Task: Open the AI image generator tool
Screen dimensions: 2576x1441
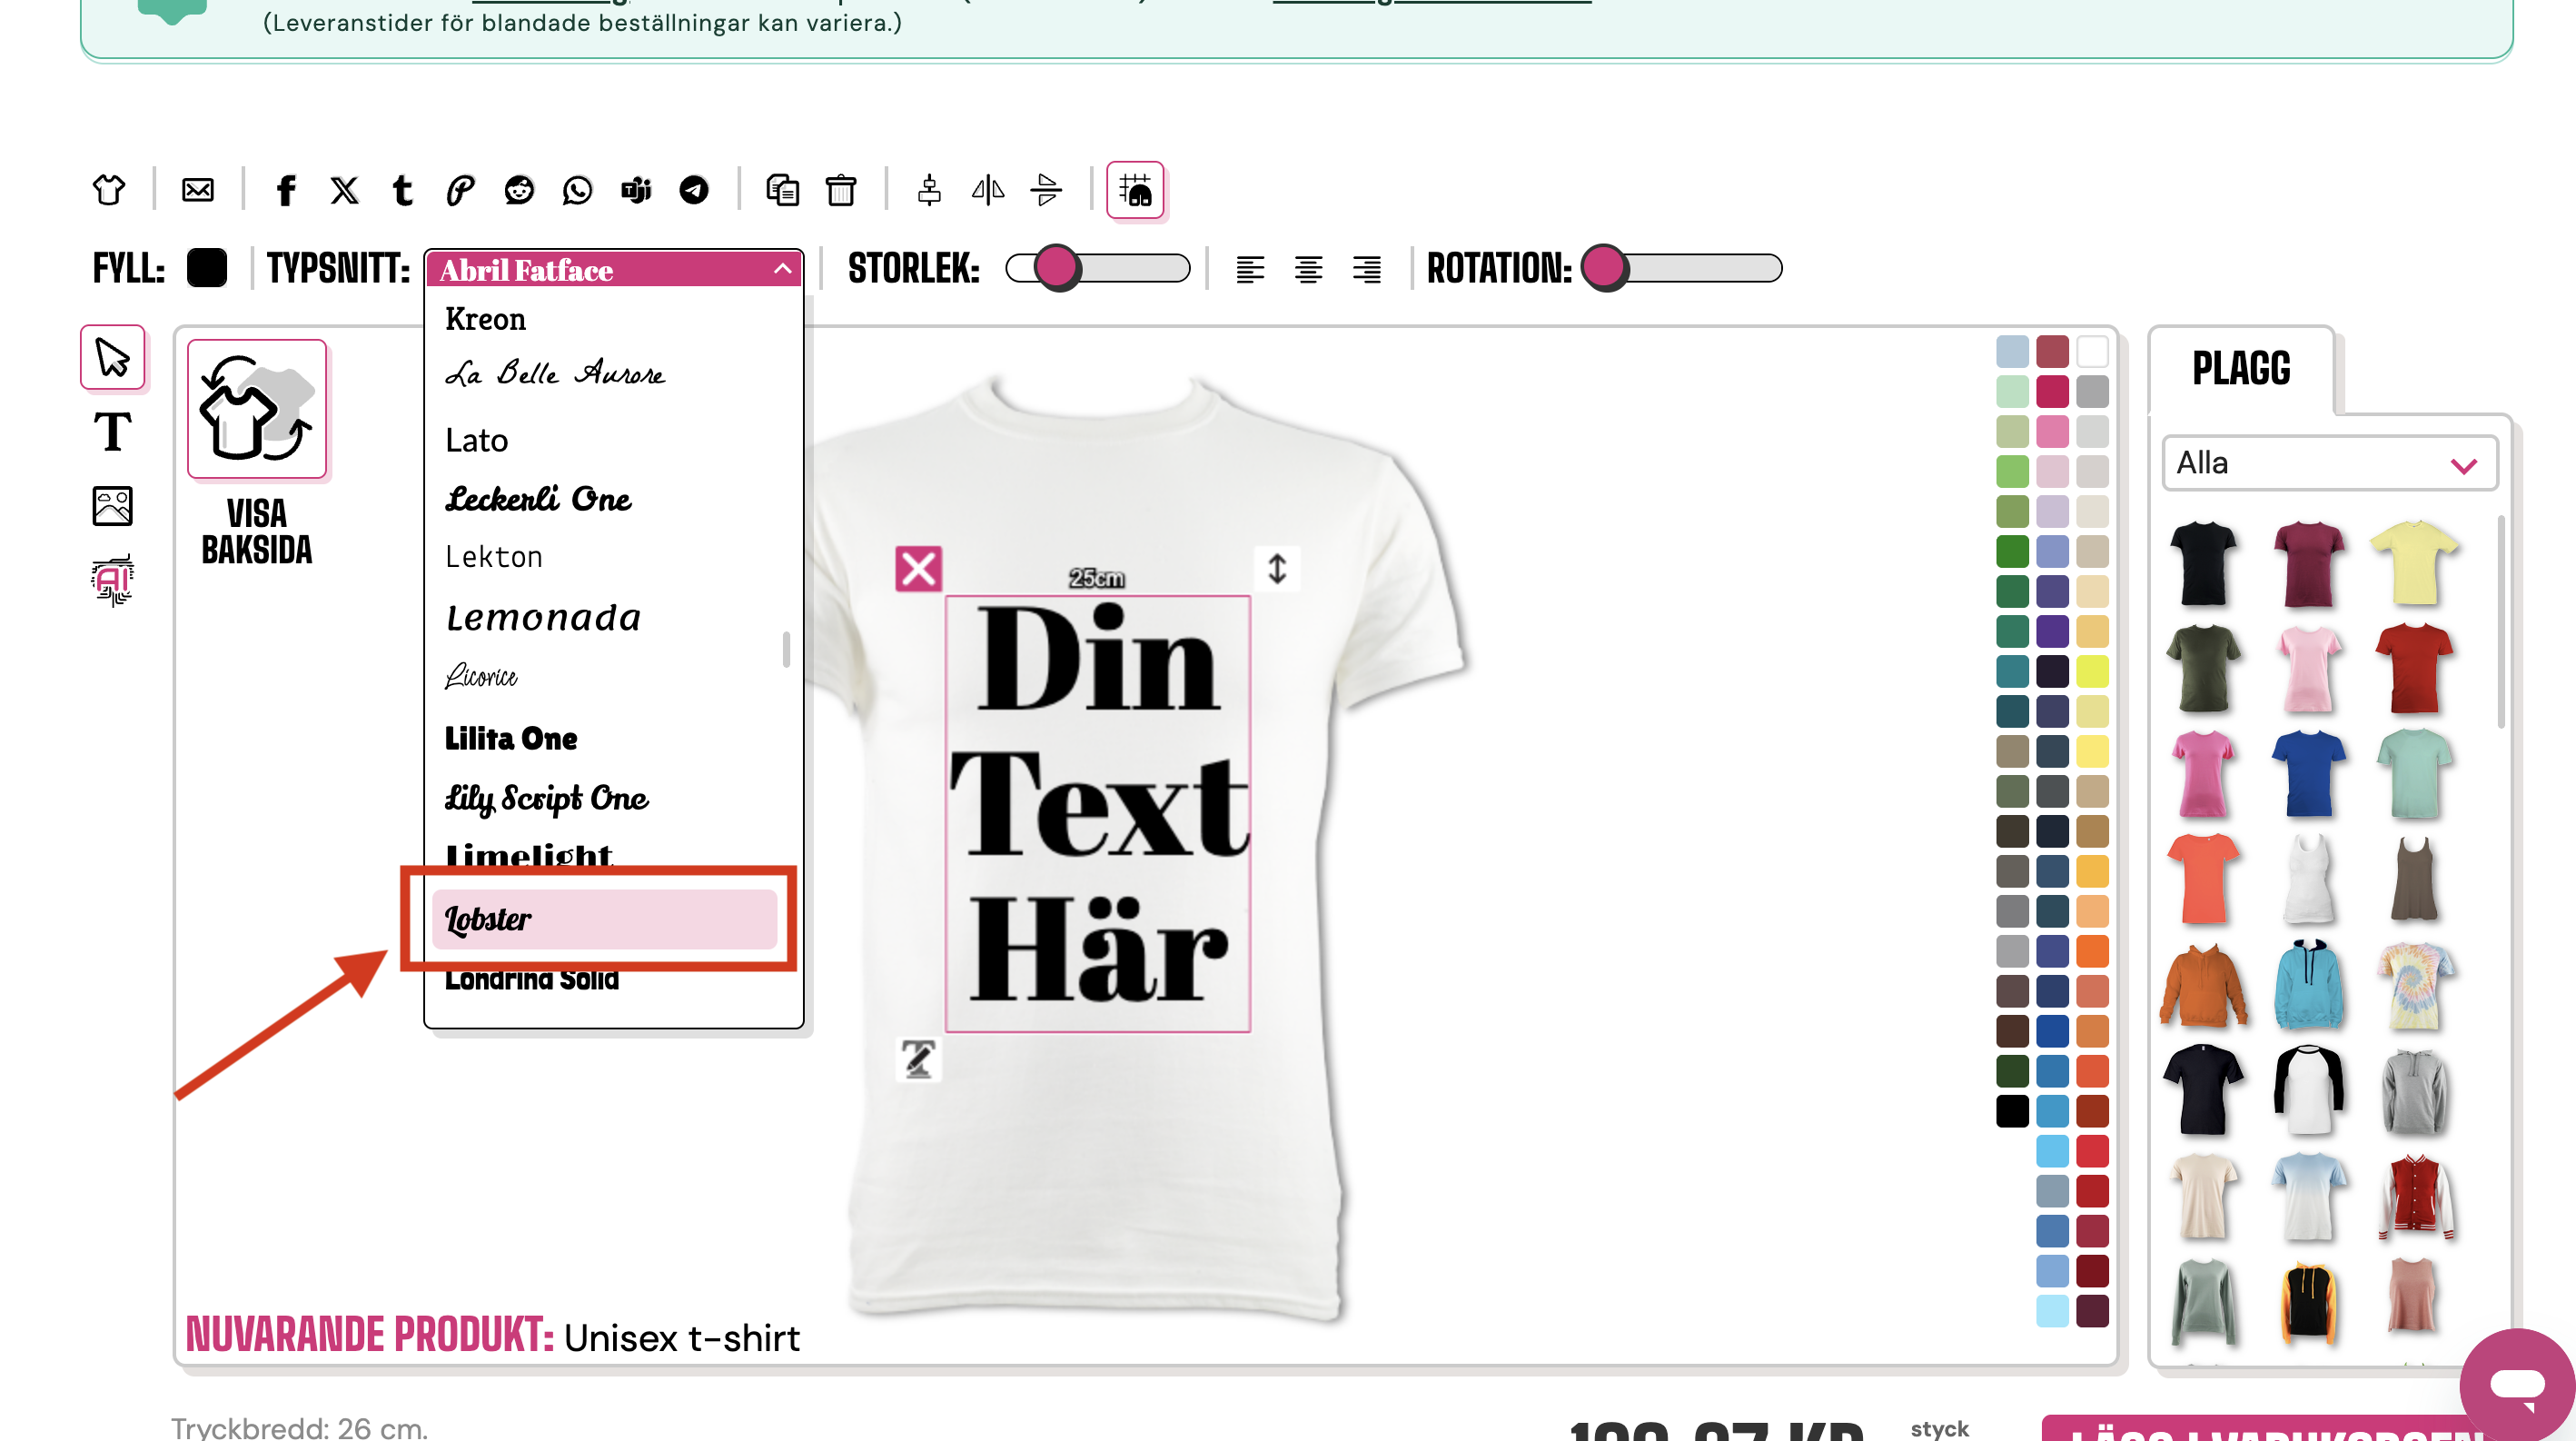Action: tap(112, 579)
